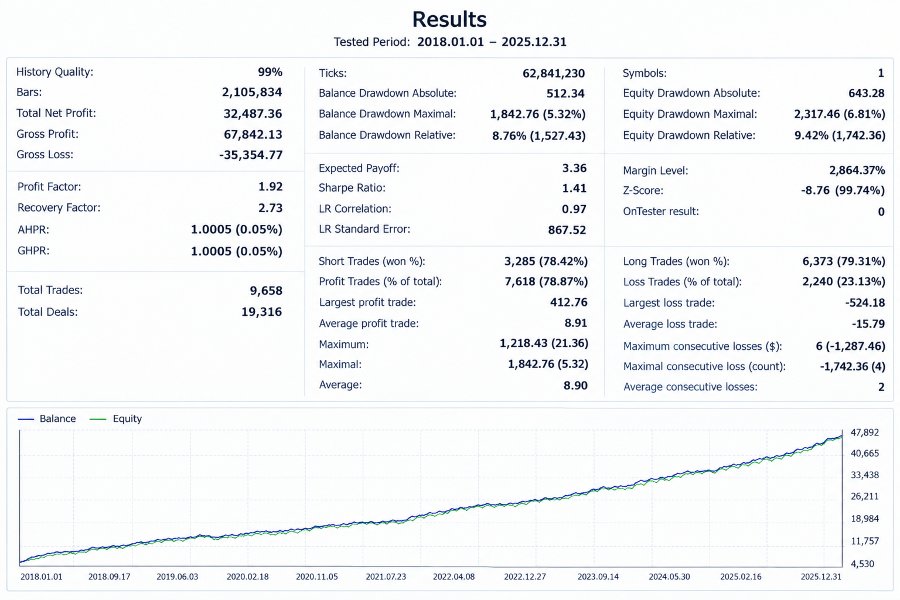
Task: Click Profit Trades value 7,618 (78.87%)
Action: 546,282
